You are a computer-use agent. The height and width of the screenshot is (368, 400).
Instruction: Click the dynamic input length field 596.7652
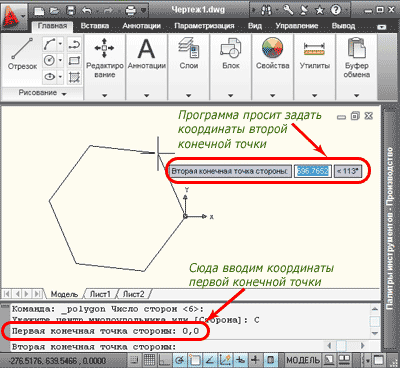point(313,171)
